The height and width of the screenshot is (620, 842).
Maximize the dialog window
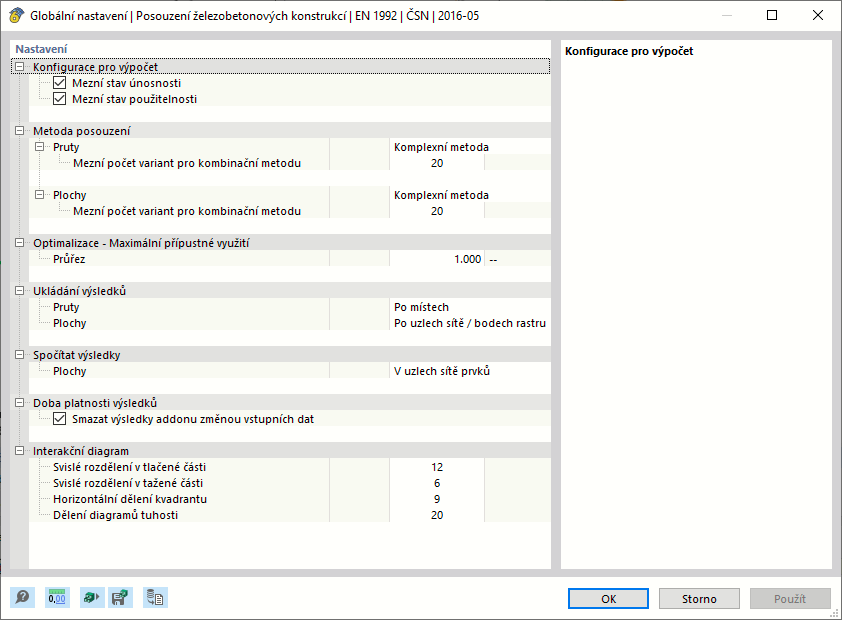[x=772, y=15]
